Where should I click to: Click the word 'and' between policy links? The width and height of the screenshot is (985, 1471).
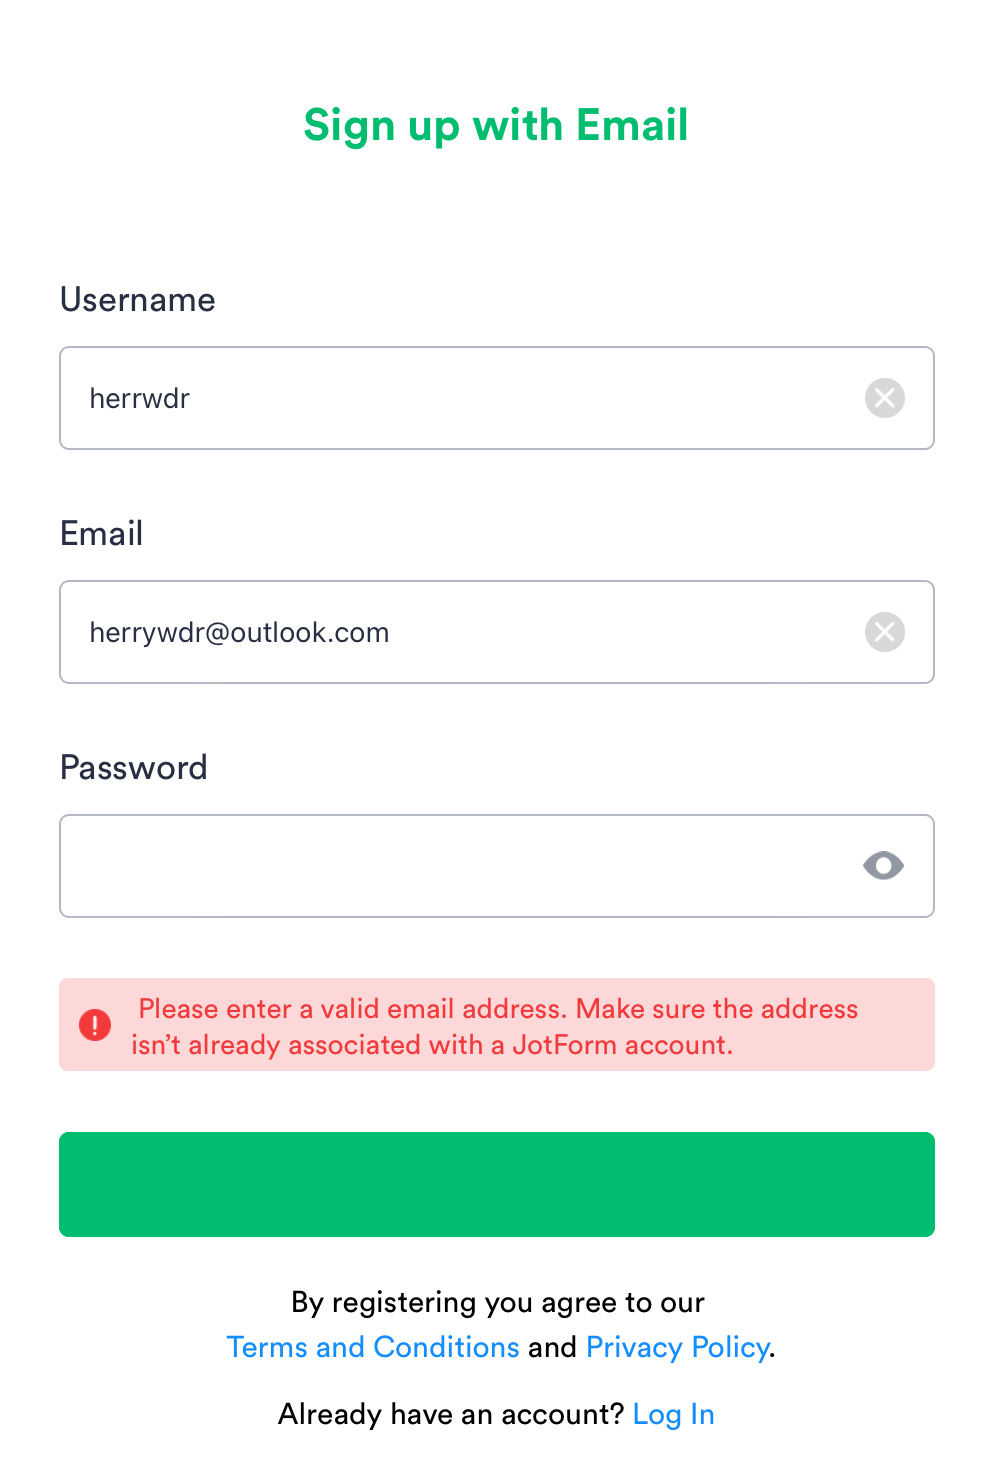[552, 1347]
